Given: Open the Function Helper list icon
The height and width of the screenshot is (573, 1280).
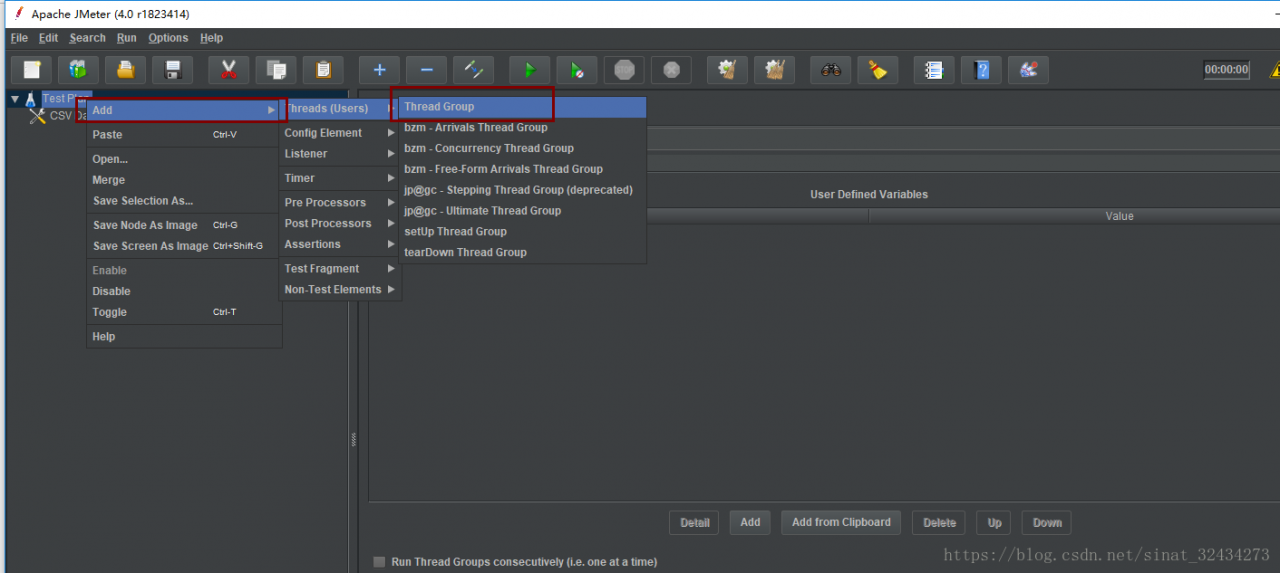Looking at the screenshot, I should point(933,70).
